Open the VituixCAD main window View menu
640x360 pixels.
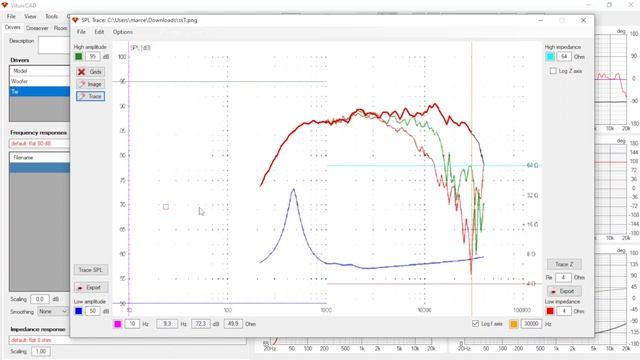click(30, 16)
